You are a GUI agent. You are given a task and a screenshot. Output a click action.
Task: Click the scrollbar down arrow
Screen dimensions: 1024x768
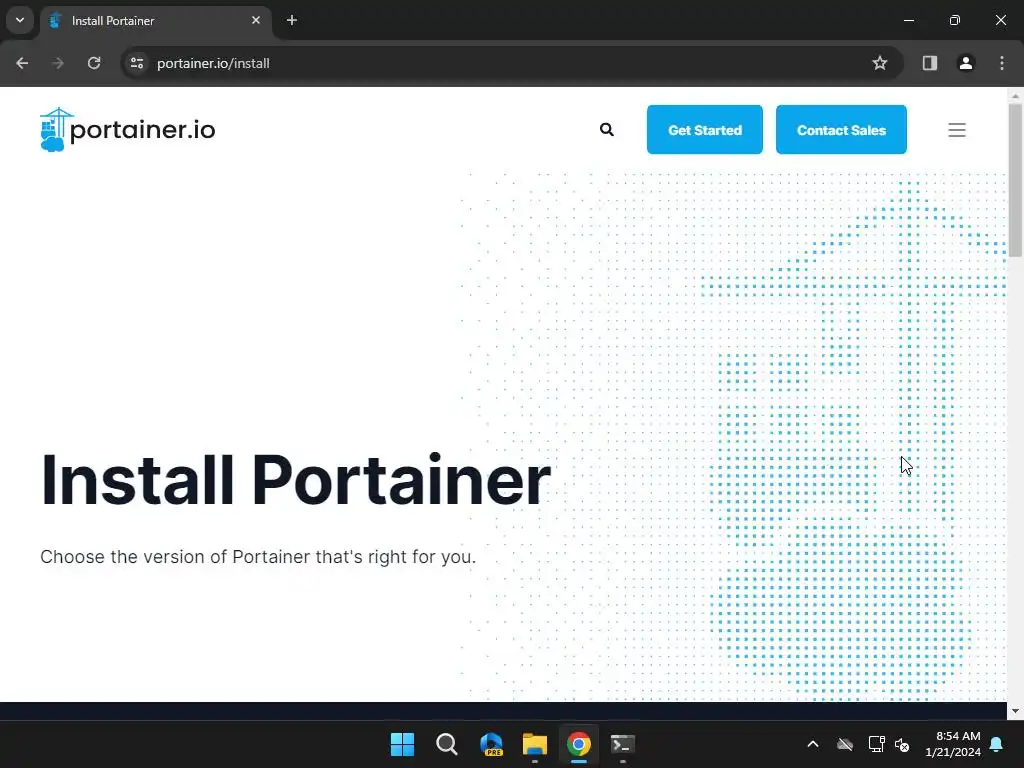click(1015, 711)
